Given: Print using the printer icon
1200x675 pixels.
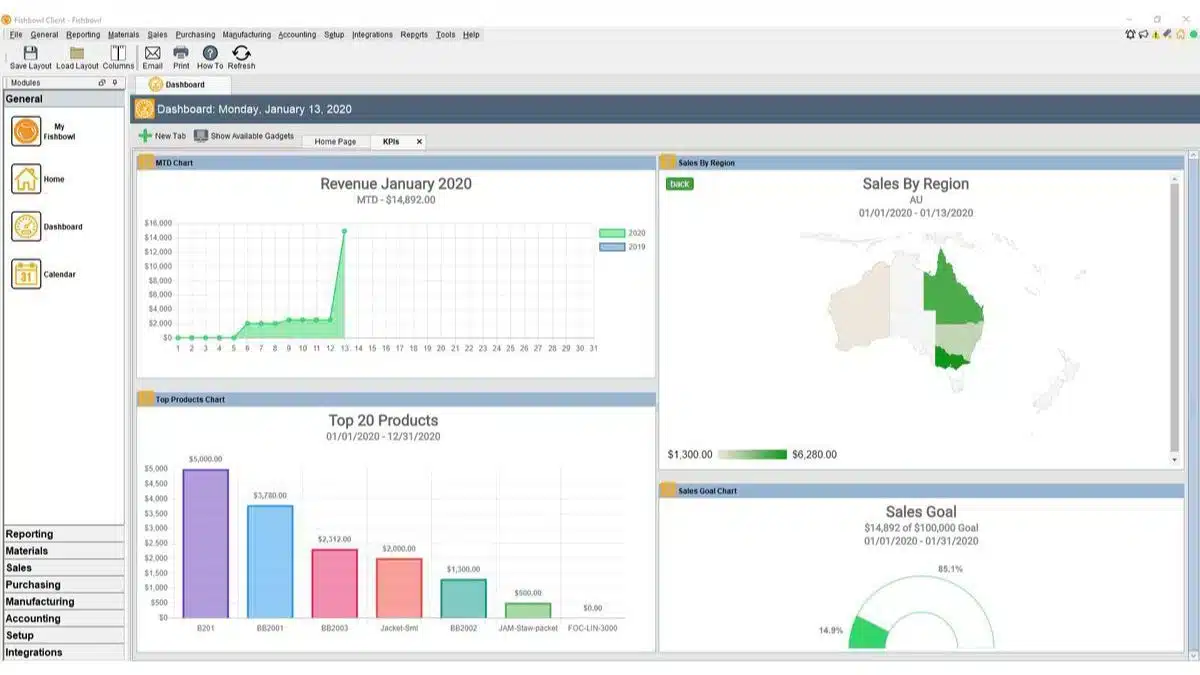Looking at the screenshot, I should pos(181,53).
